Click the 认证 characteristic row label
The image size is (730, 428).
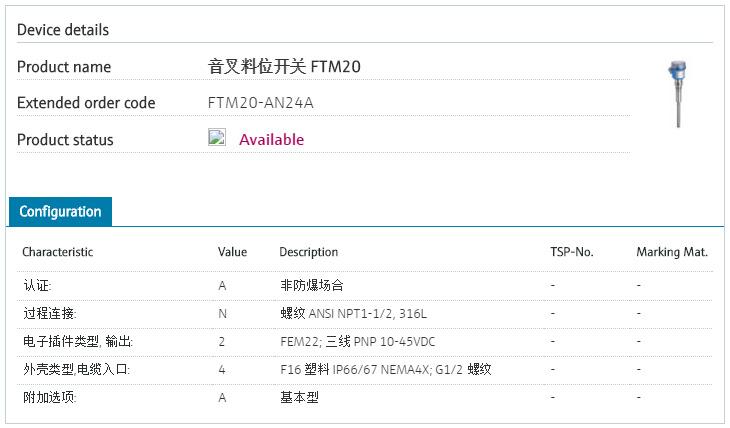click(x=37, y=286)
